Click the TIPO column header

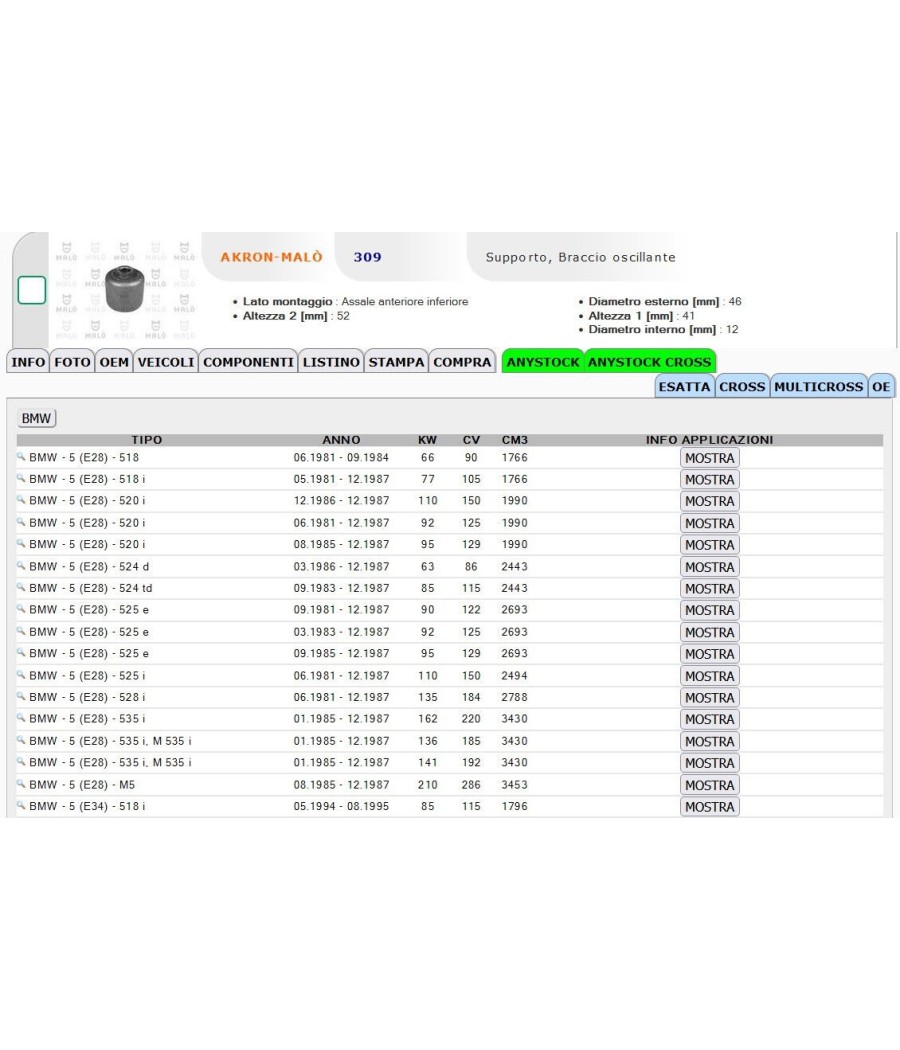click(147, 440)
